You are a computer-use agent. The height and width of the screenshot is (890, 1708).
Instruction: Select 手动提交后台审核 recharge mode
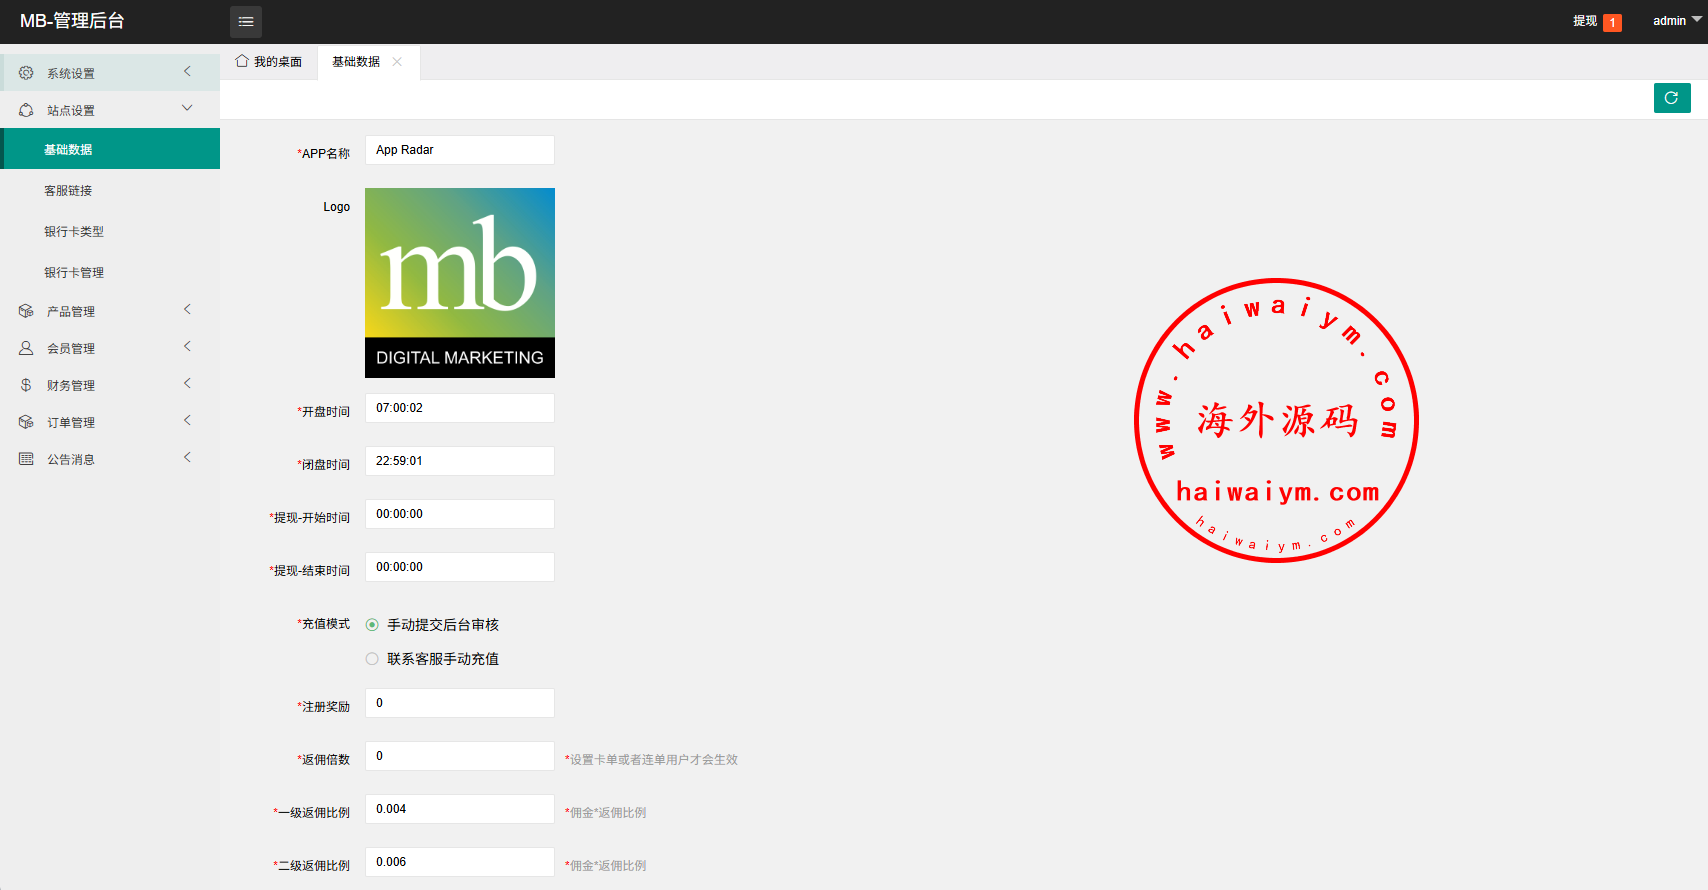[x=372, y=625]
